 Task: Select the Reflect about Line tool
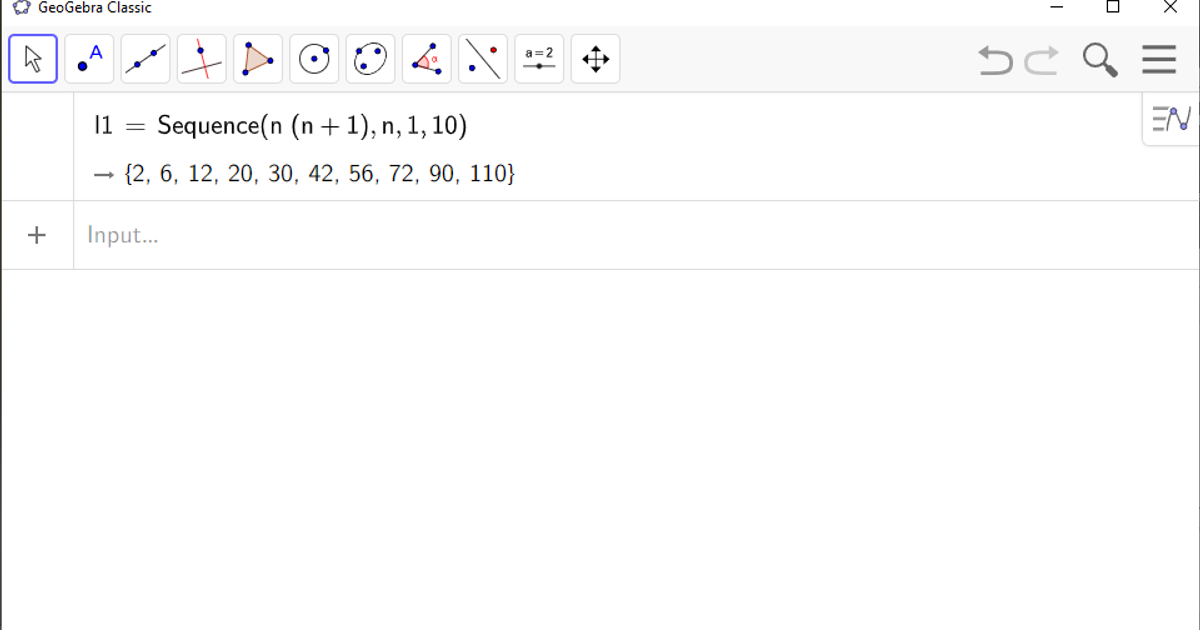(482, 58)
